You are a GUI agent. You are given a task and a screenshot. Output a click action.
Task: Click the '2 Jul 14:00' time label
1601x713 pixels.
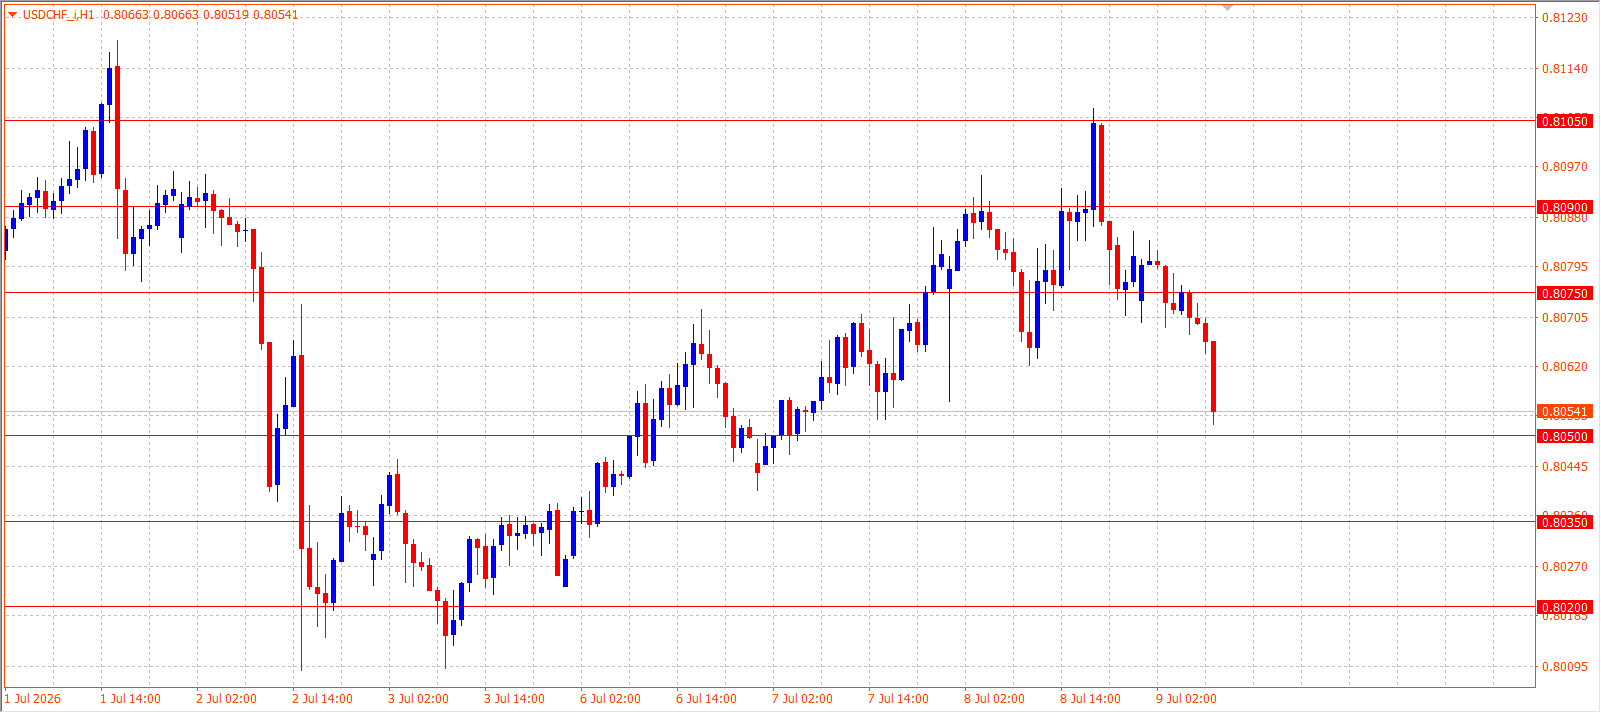coord(322,699)
